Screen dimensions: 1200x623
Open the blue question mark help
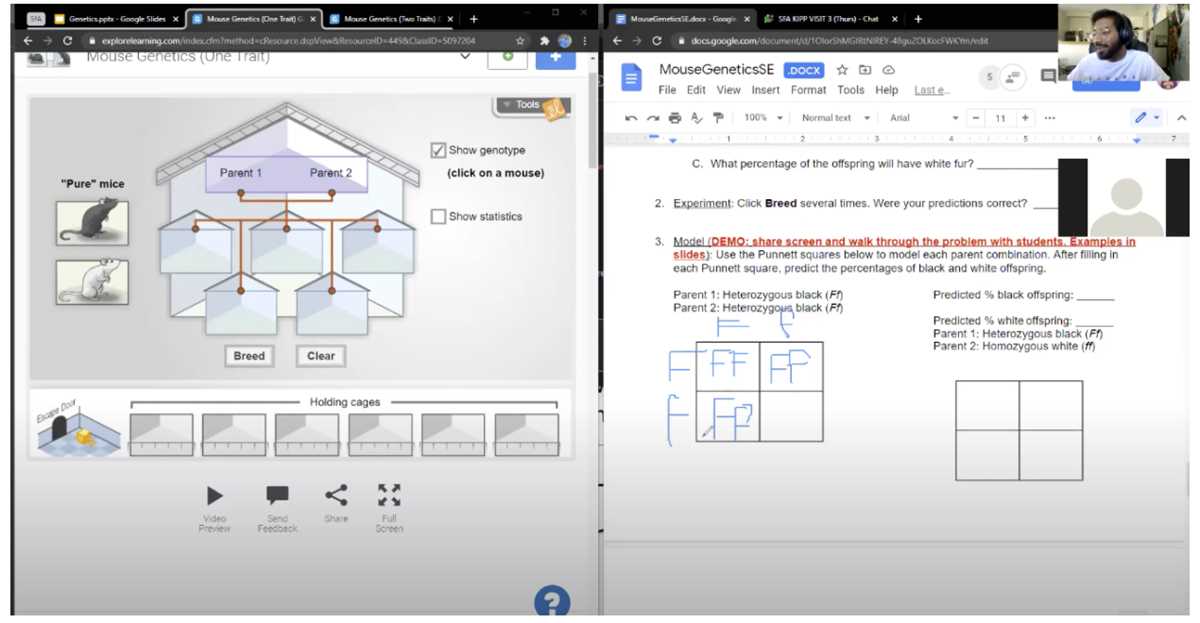(x=552, y=602)
